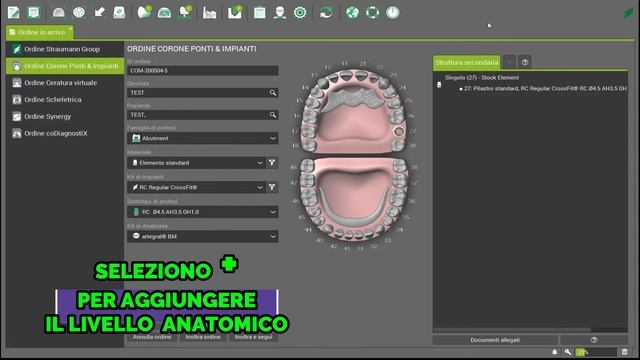
Task: Click the search icon in Dentista field
Action: (x=273, y=93)
